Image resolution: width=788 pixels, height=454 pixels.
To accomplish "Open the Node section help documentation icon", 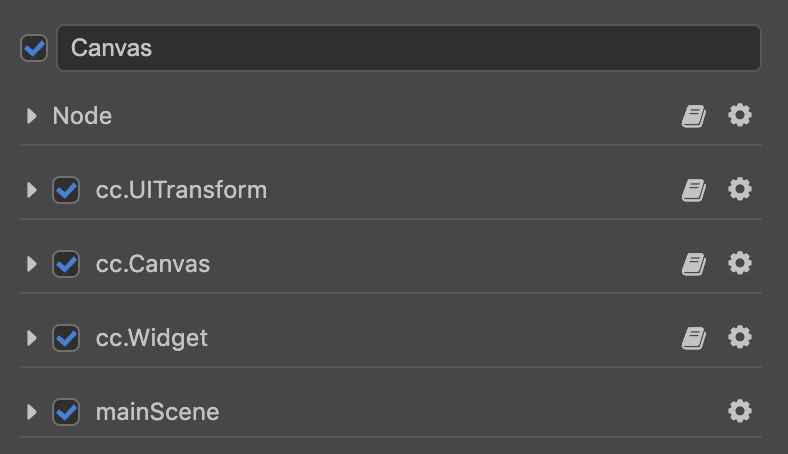I will point(694,116).
